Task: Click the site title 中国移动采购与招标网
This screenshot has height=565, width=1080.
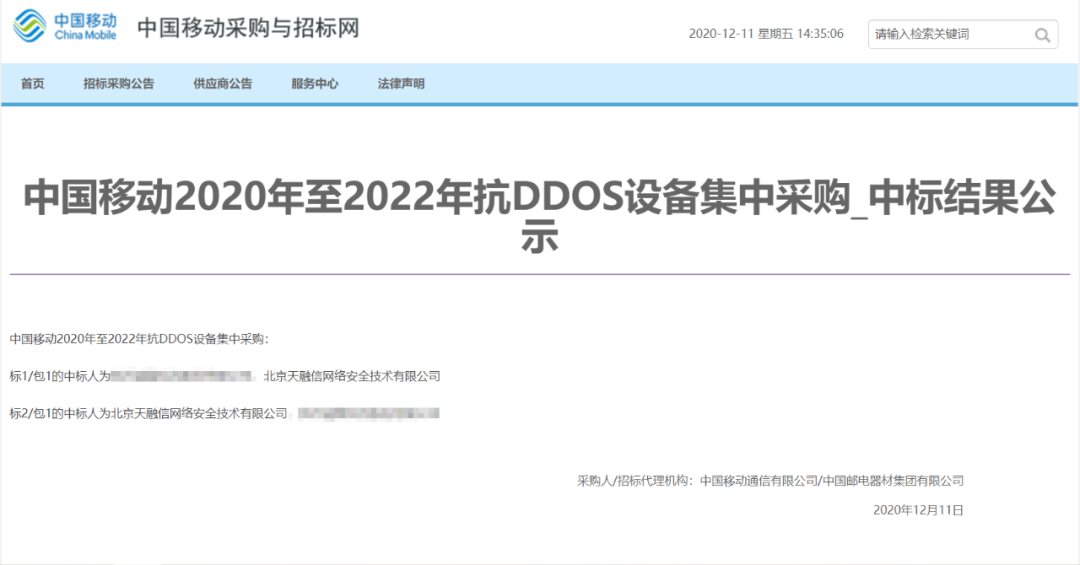Action: pyautogui.click(x=248, y=28)
